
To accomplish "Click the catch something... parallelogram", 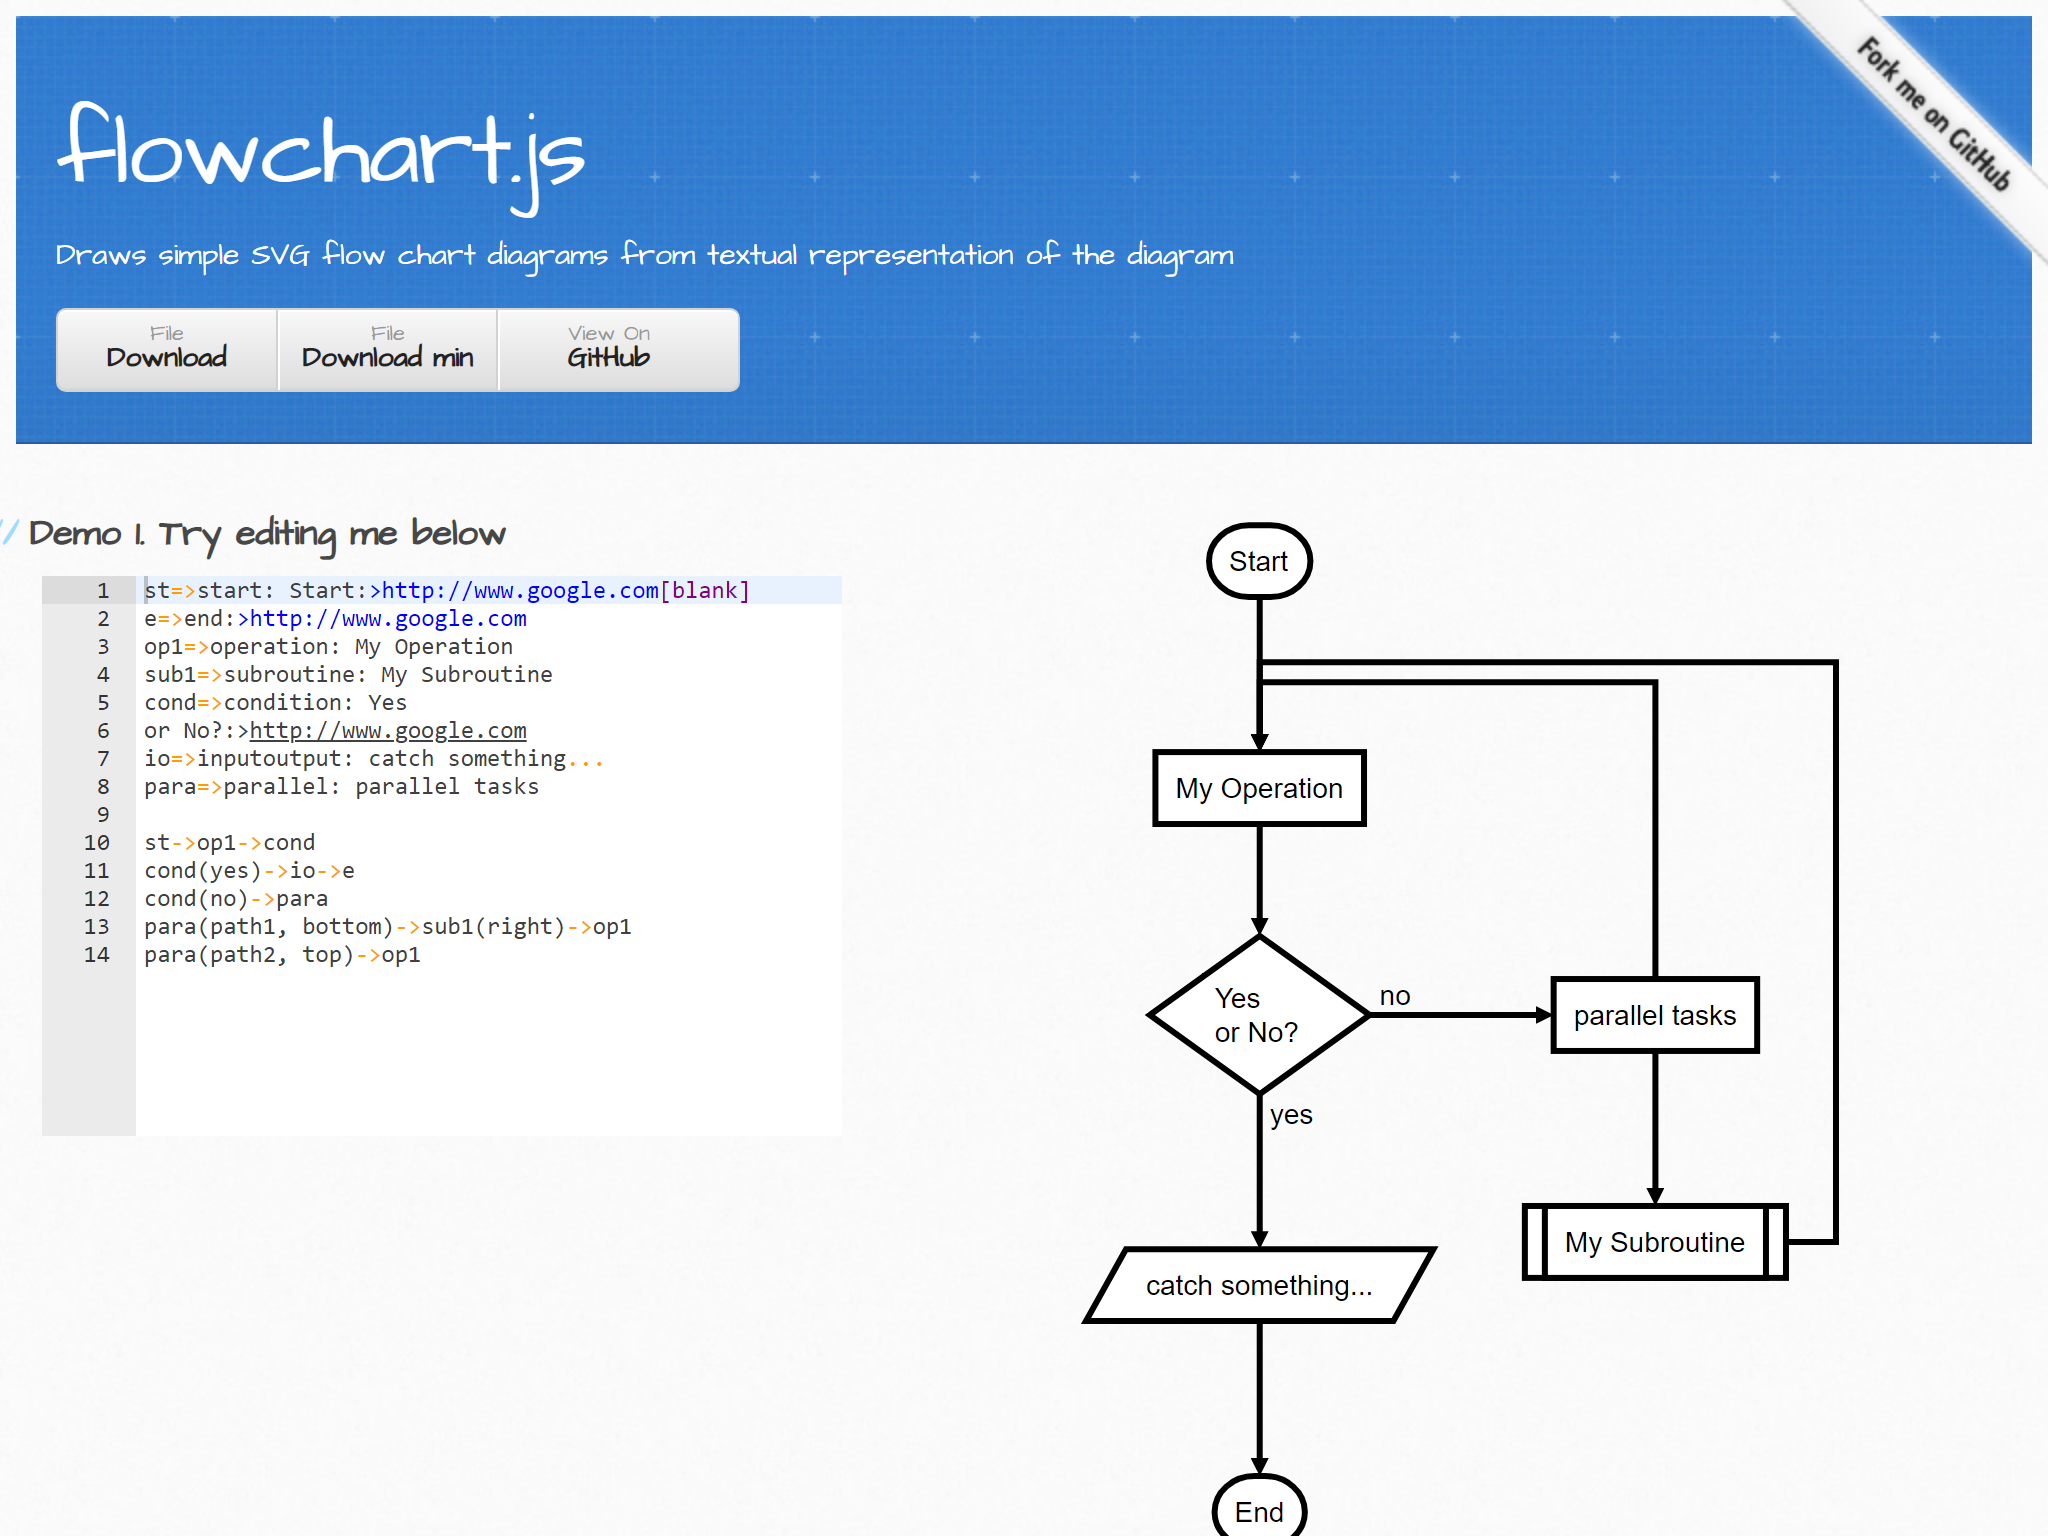I will (x=1259, y=1285).
